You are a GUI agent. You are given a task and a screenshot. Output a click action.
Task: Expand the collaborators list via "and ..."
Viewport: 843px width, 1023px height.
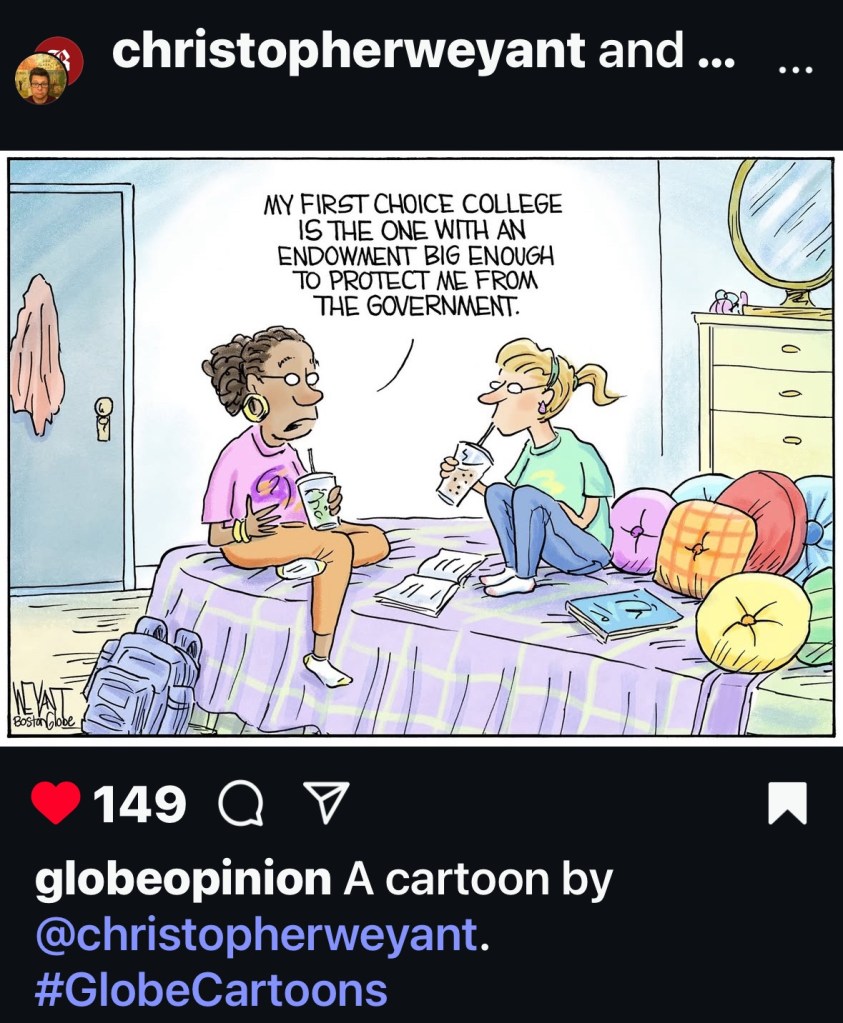pyautogui.click(x=667, y=51)
